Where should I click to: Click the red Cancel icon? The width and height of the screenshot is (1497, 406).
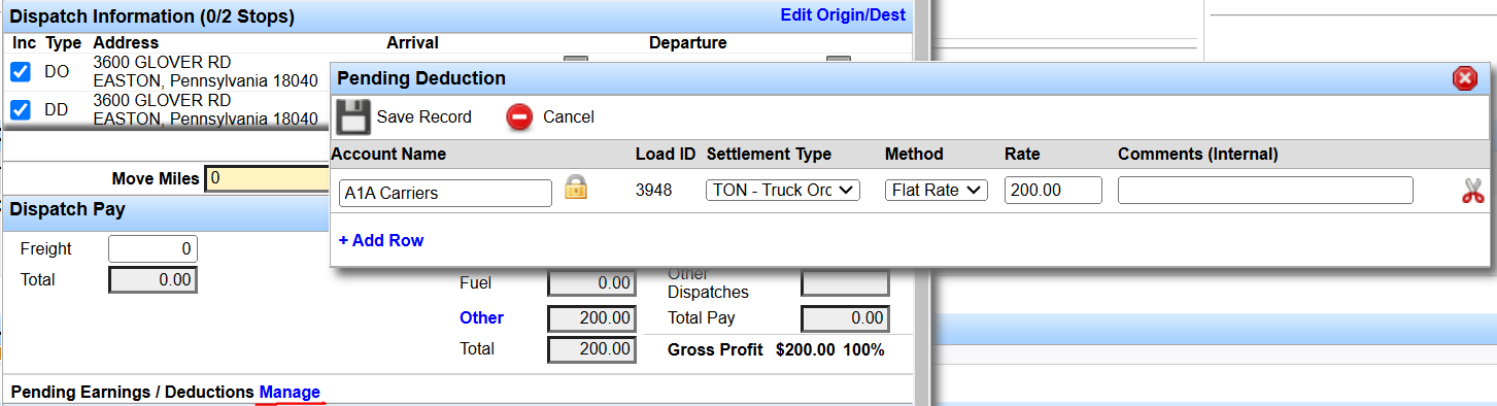[x=519, y=117]
